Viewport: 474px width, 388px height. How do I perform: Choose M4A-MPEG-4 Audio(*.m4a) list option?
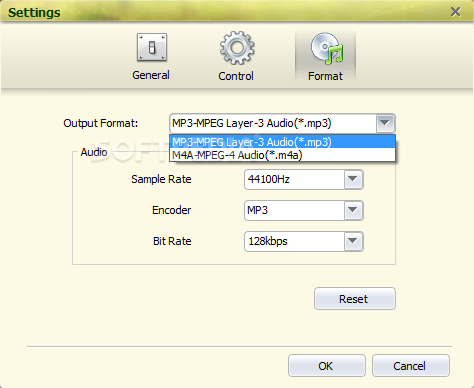click(x=282, y=155)
